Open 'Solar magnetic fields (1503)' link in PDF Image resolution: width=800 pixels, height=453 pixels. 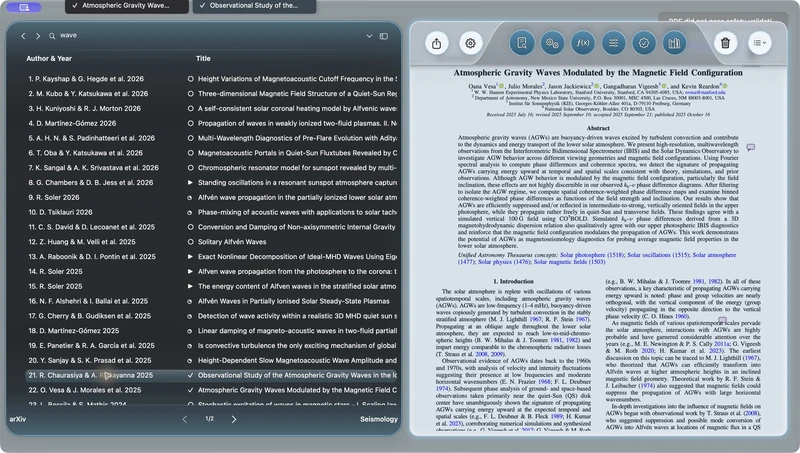(569, 262)
